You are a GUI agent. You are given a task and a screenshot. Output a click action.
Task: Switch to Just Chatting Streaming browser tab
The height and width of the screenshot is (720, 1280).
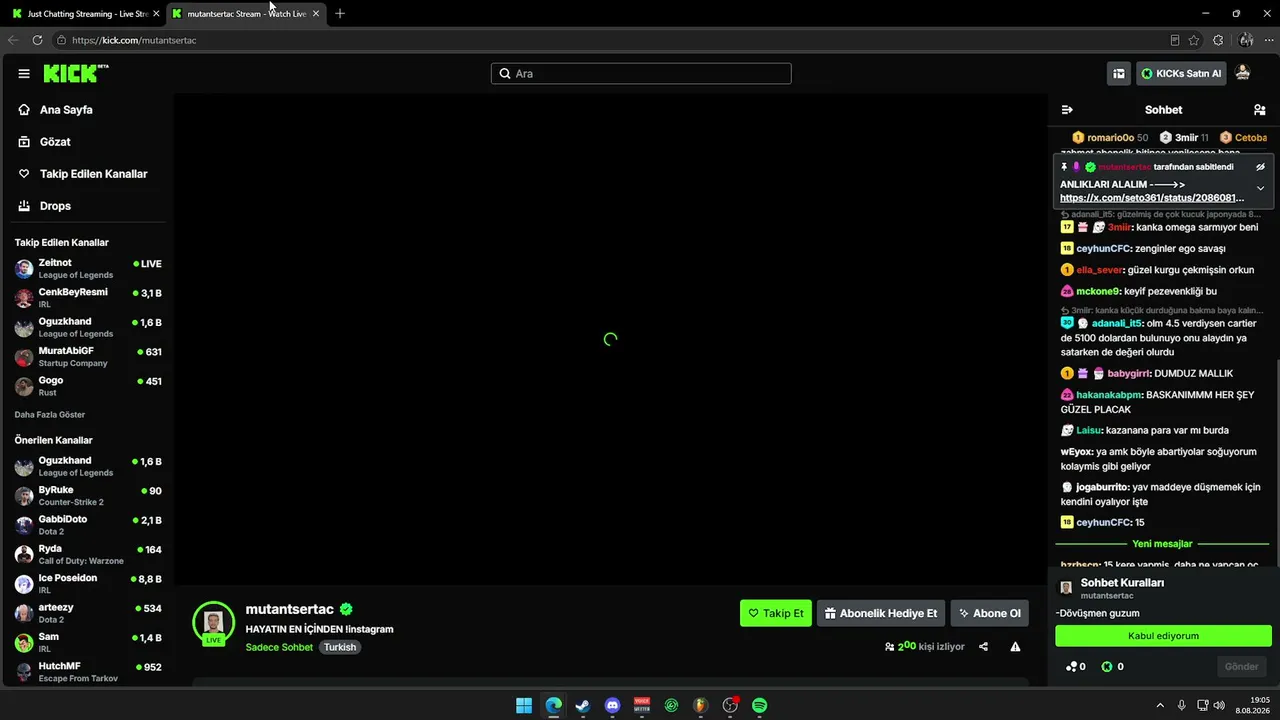[85, 14]
